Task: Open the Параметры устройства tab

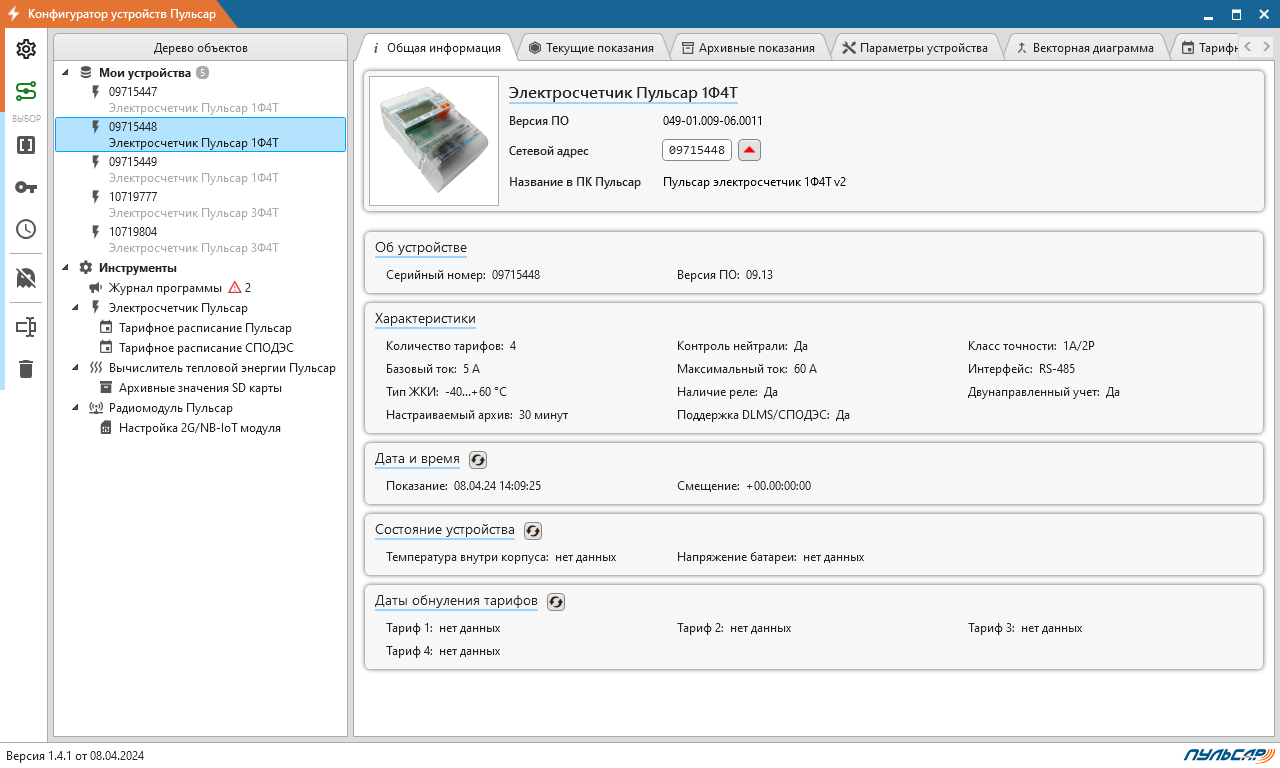Action: [915, 47]
